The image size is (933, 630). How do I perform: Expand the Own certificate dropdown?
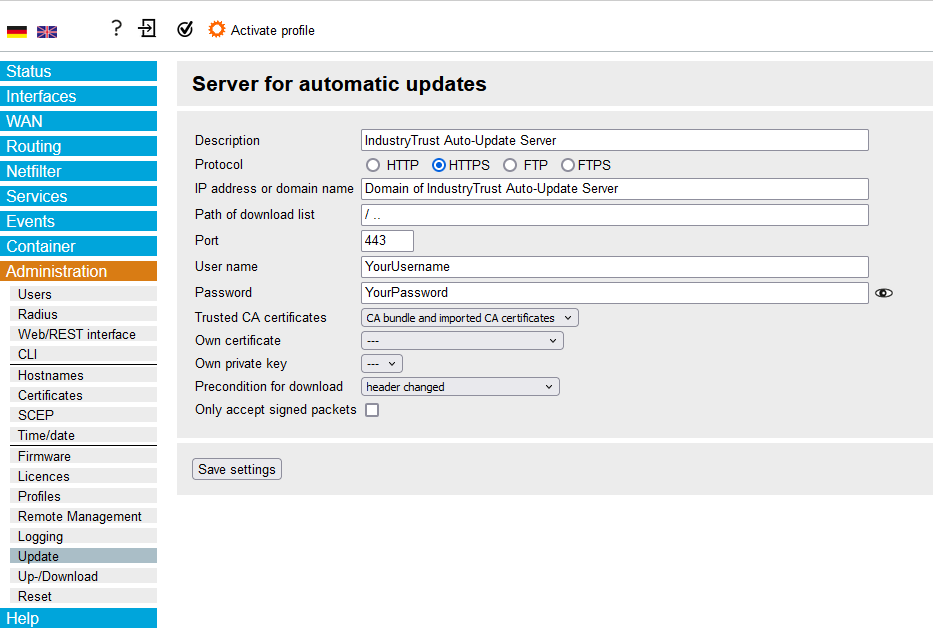coord(462,341)
